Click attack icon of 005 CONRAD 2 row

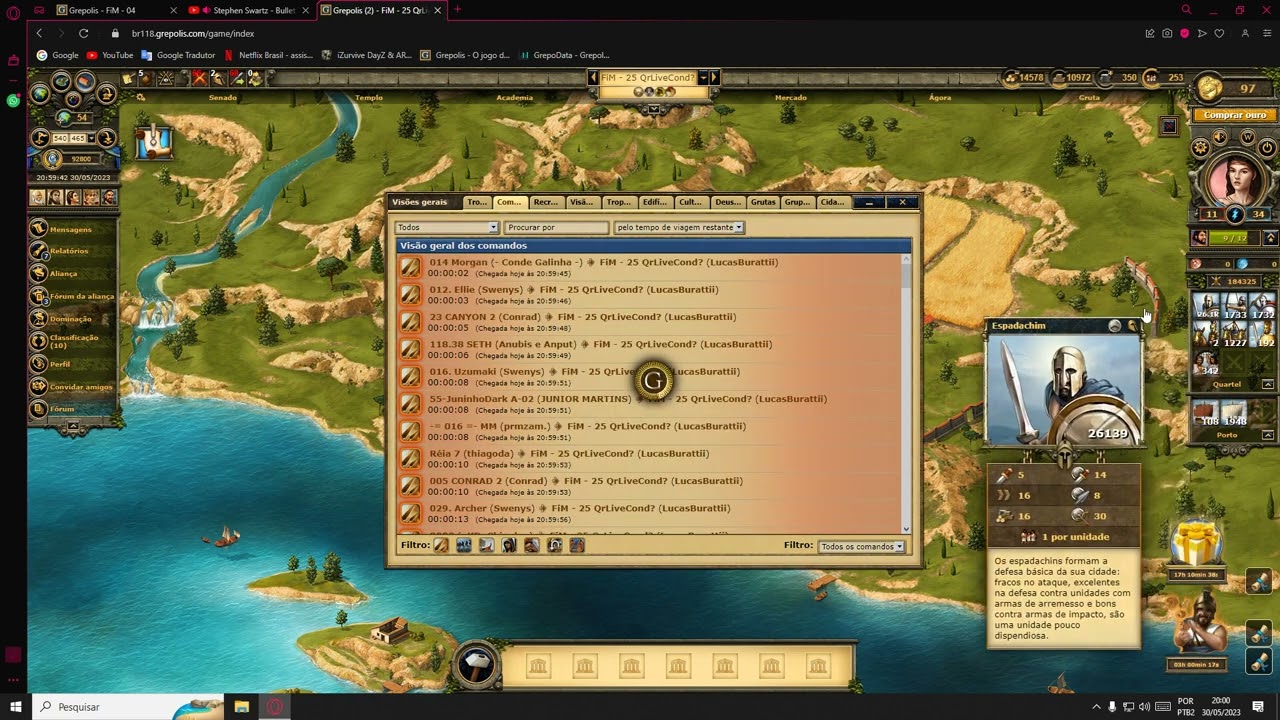[x=410, y=486]
